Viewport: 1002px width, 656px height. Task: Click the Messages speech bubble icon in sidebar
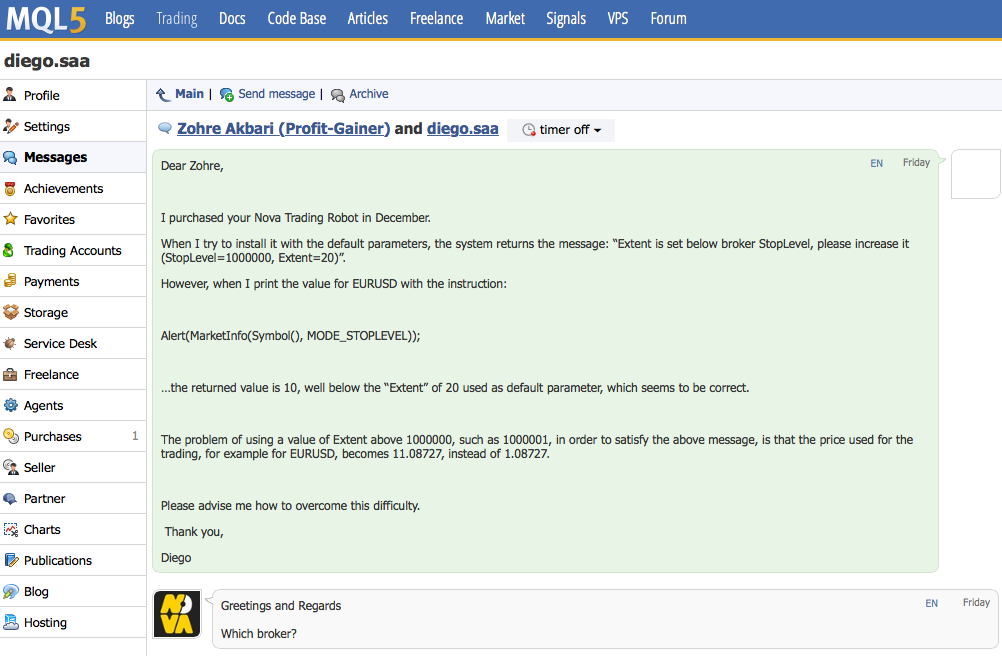10,157
